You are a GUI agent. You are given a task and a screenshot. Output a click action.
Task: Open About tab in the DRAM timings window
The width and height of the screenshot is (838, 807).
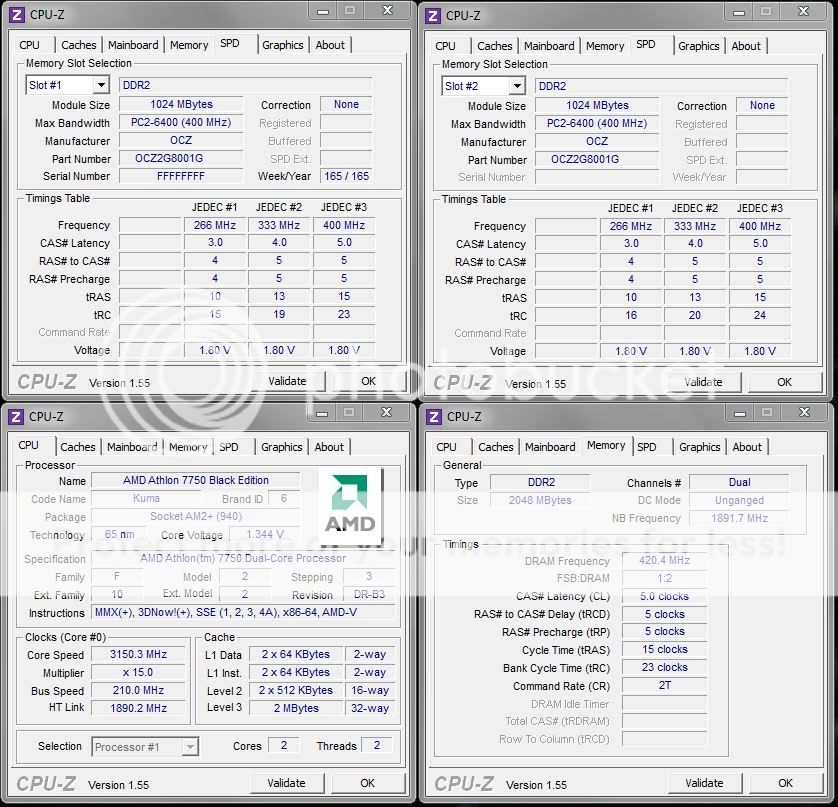(747, 447)
